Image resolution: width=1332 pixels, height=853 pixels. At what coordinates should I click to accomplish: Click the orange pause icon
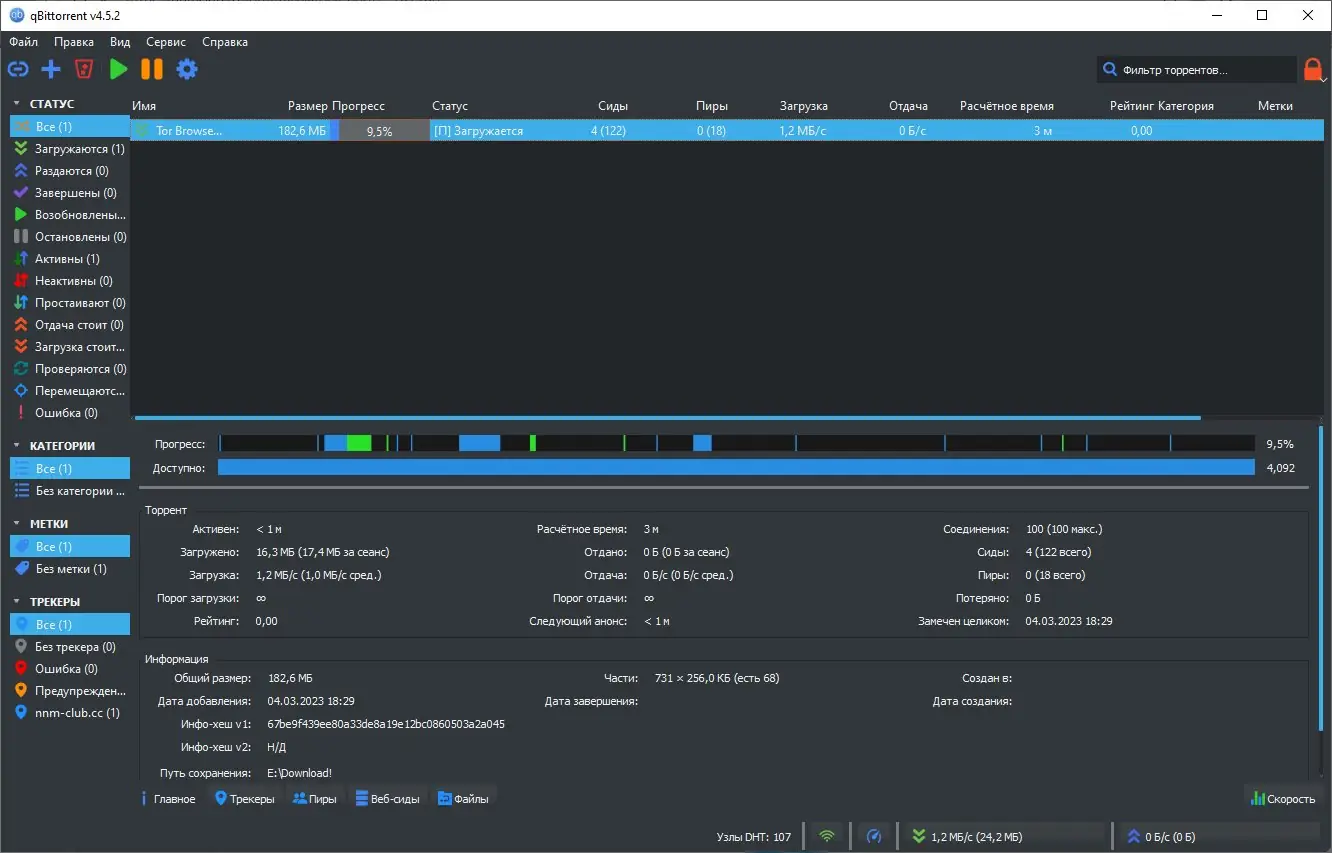152,69
